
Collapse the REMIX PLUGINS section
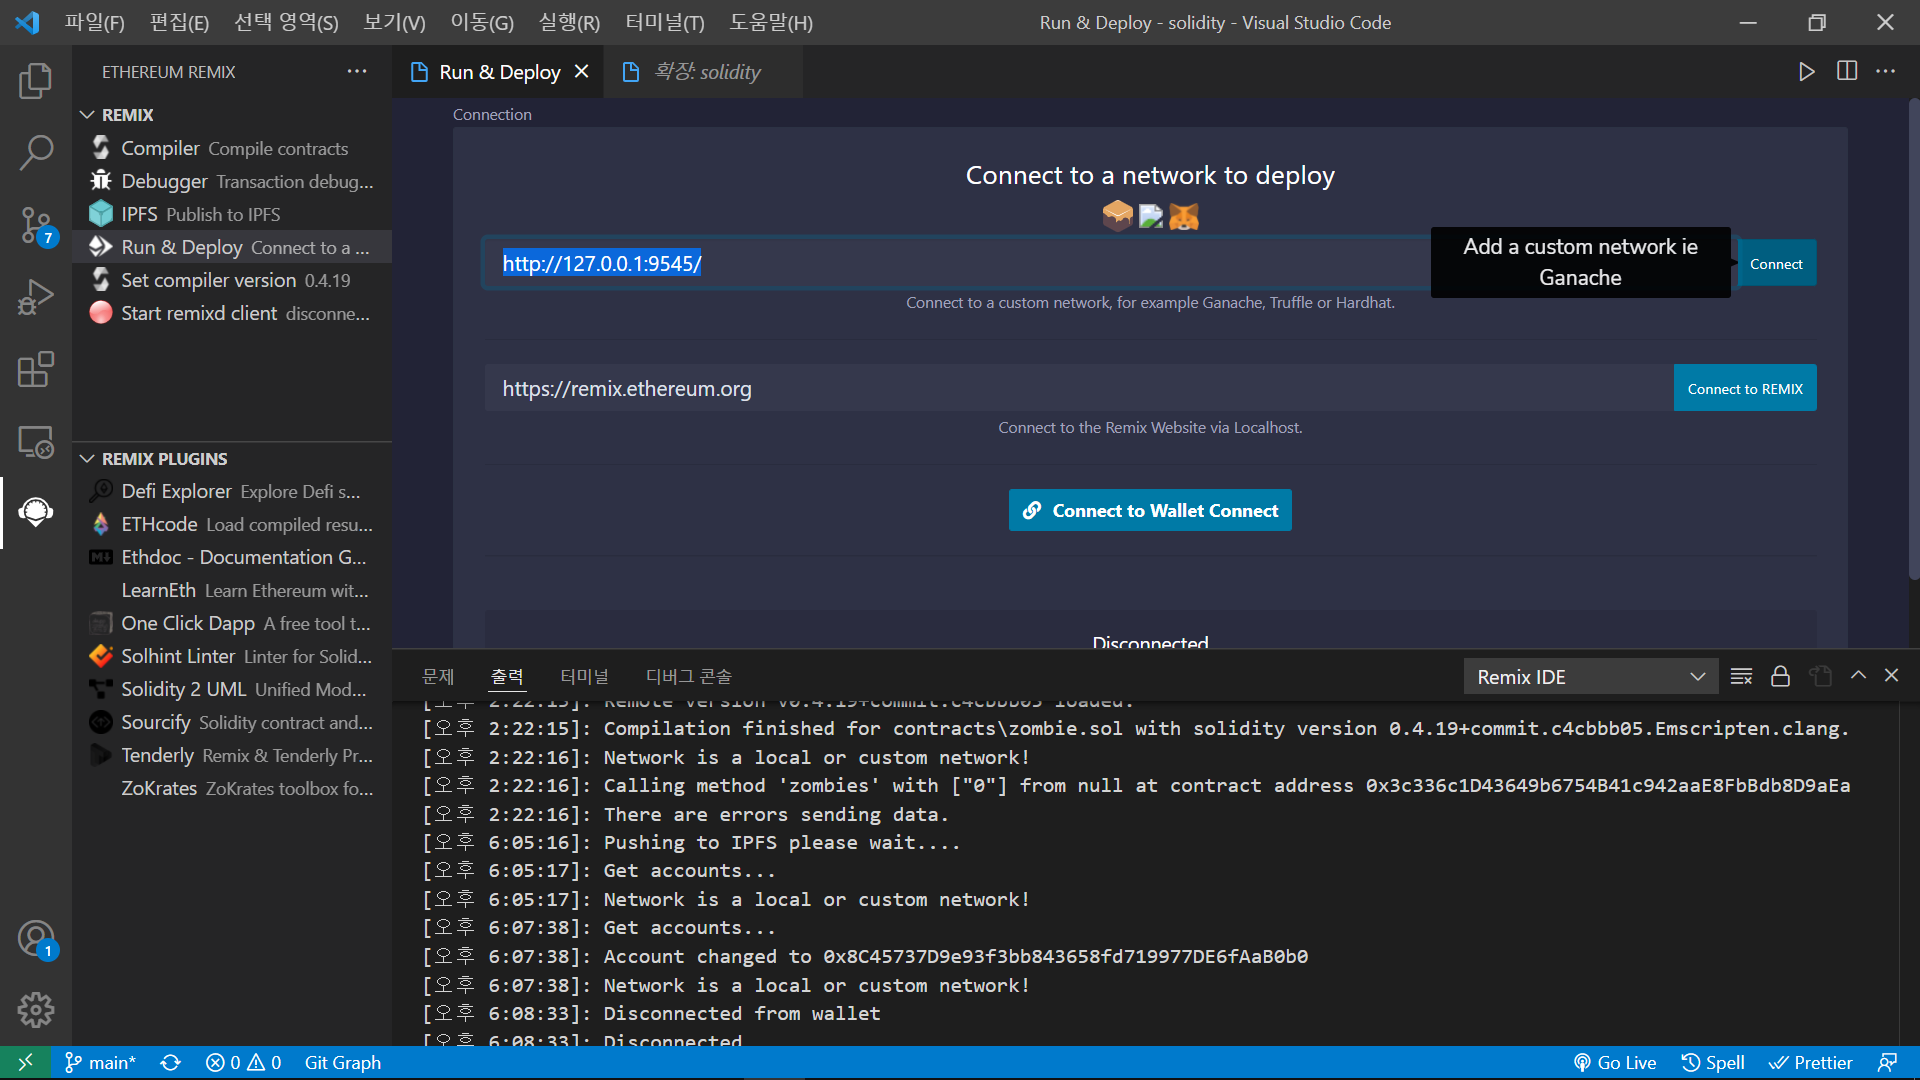(88, 459)
